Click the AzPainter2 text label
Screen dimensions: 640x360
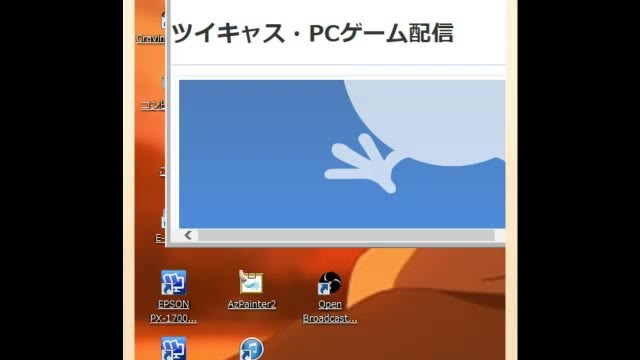coord(252,304)
